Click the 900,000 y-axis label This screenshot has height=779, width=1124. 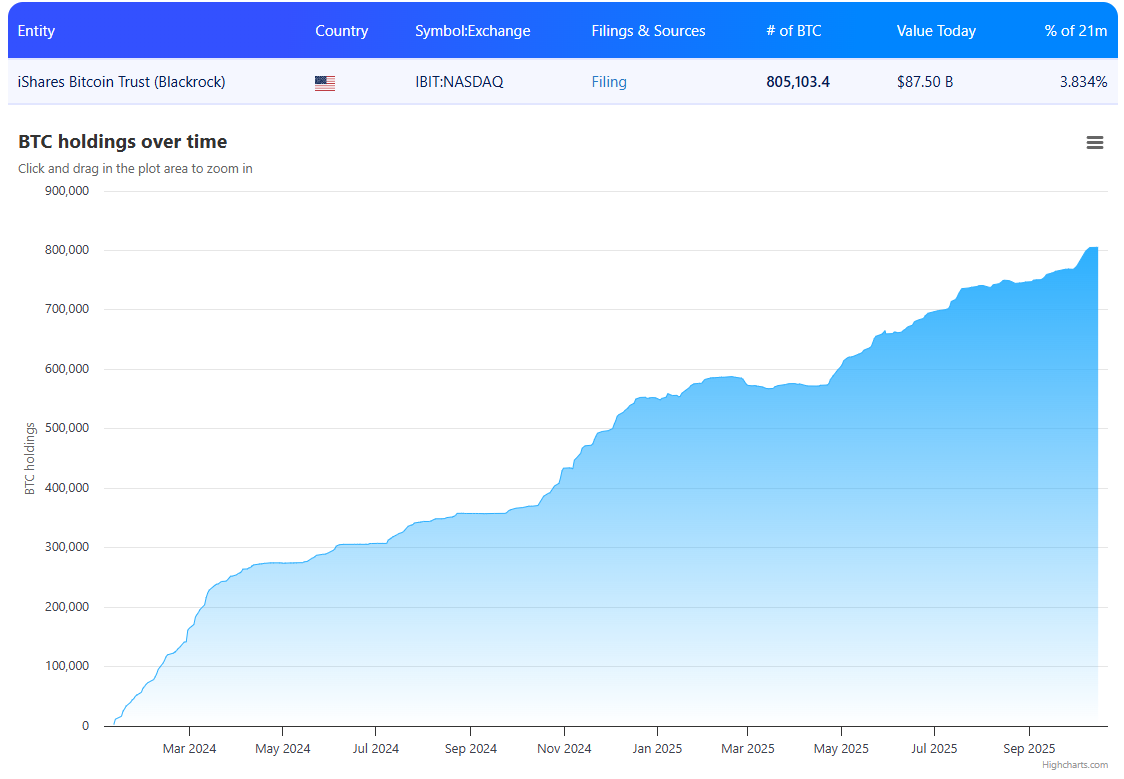tap(67, 191)
